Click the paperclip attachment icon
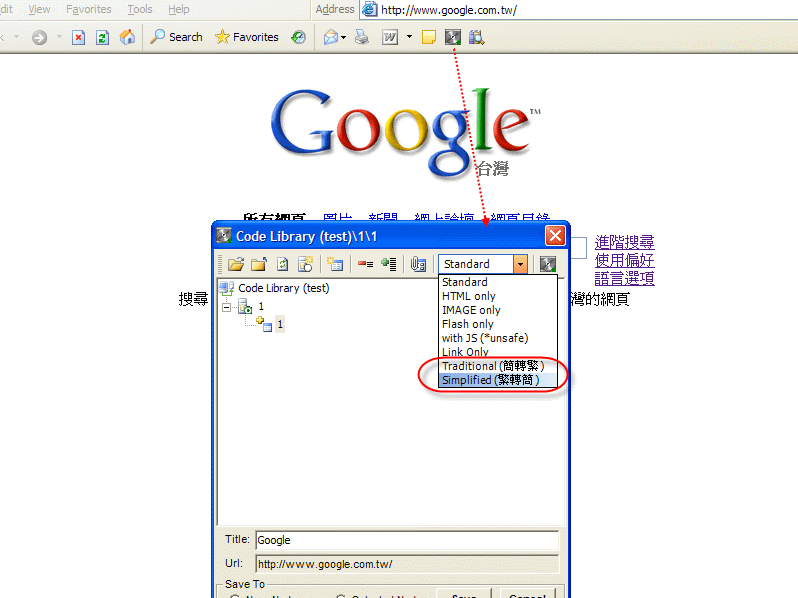 point(418,264)
